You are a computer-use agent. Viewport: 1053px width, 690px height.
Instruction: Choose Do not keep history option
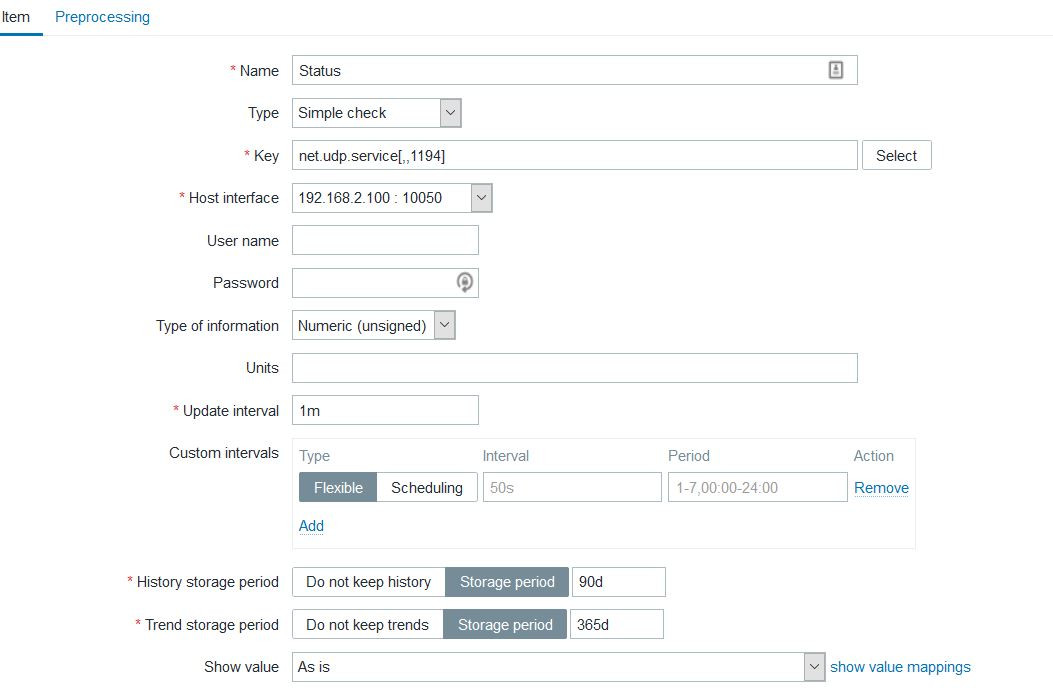[x=368, y=582]
